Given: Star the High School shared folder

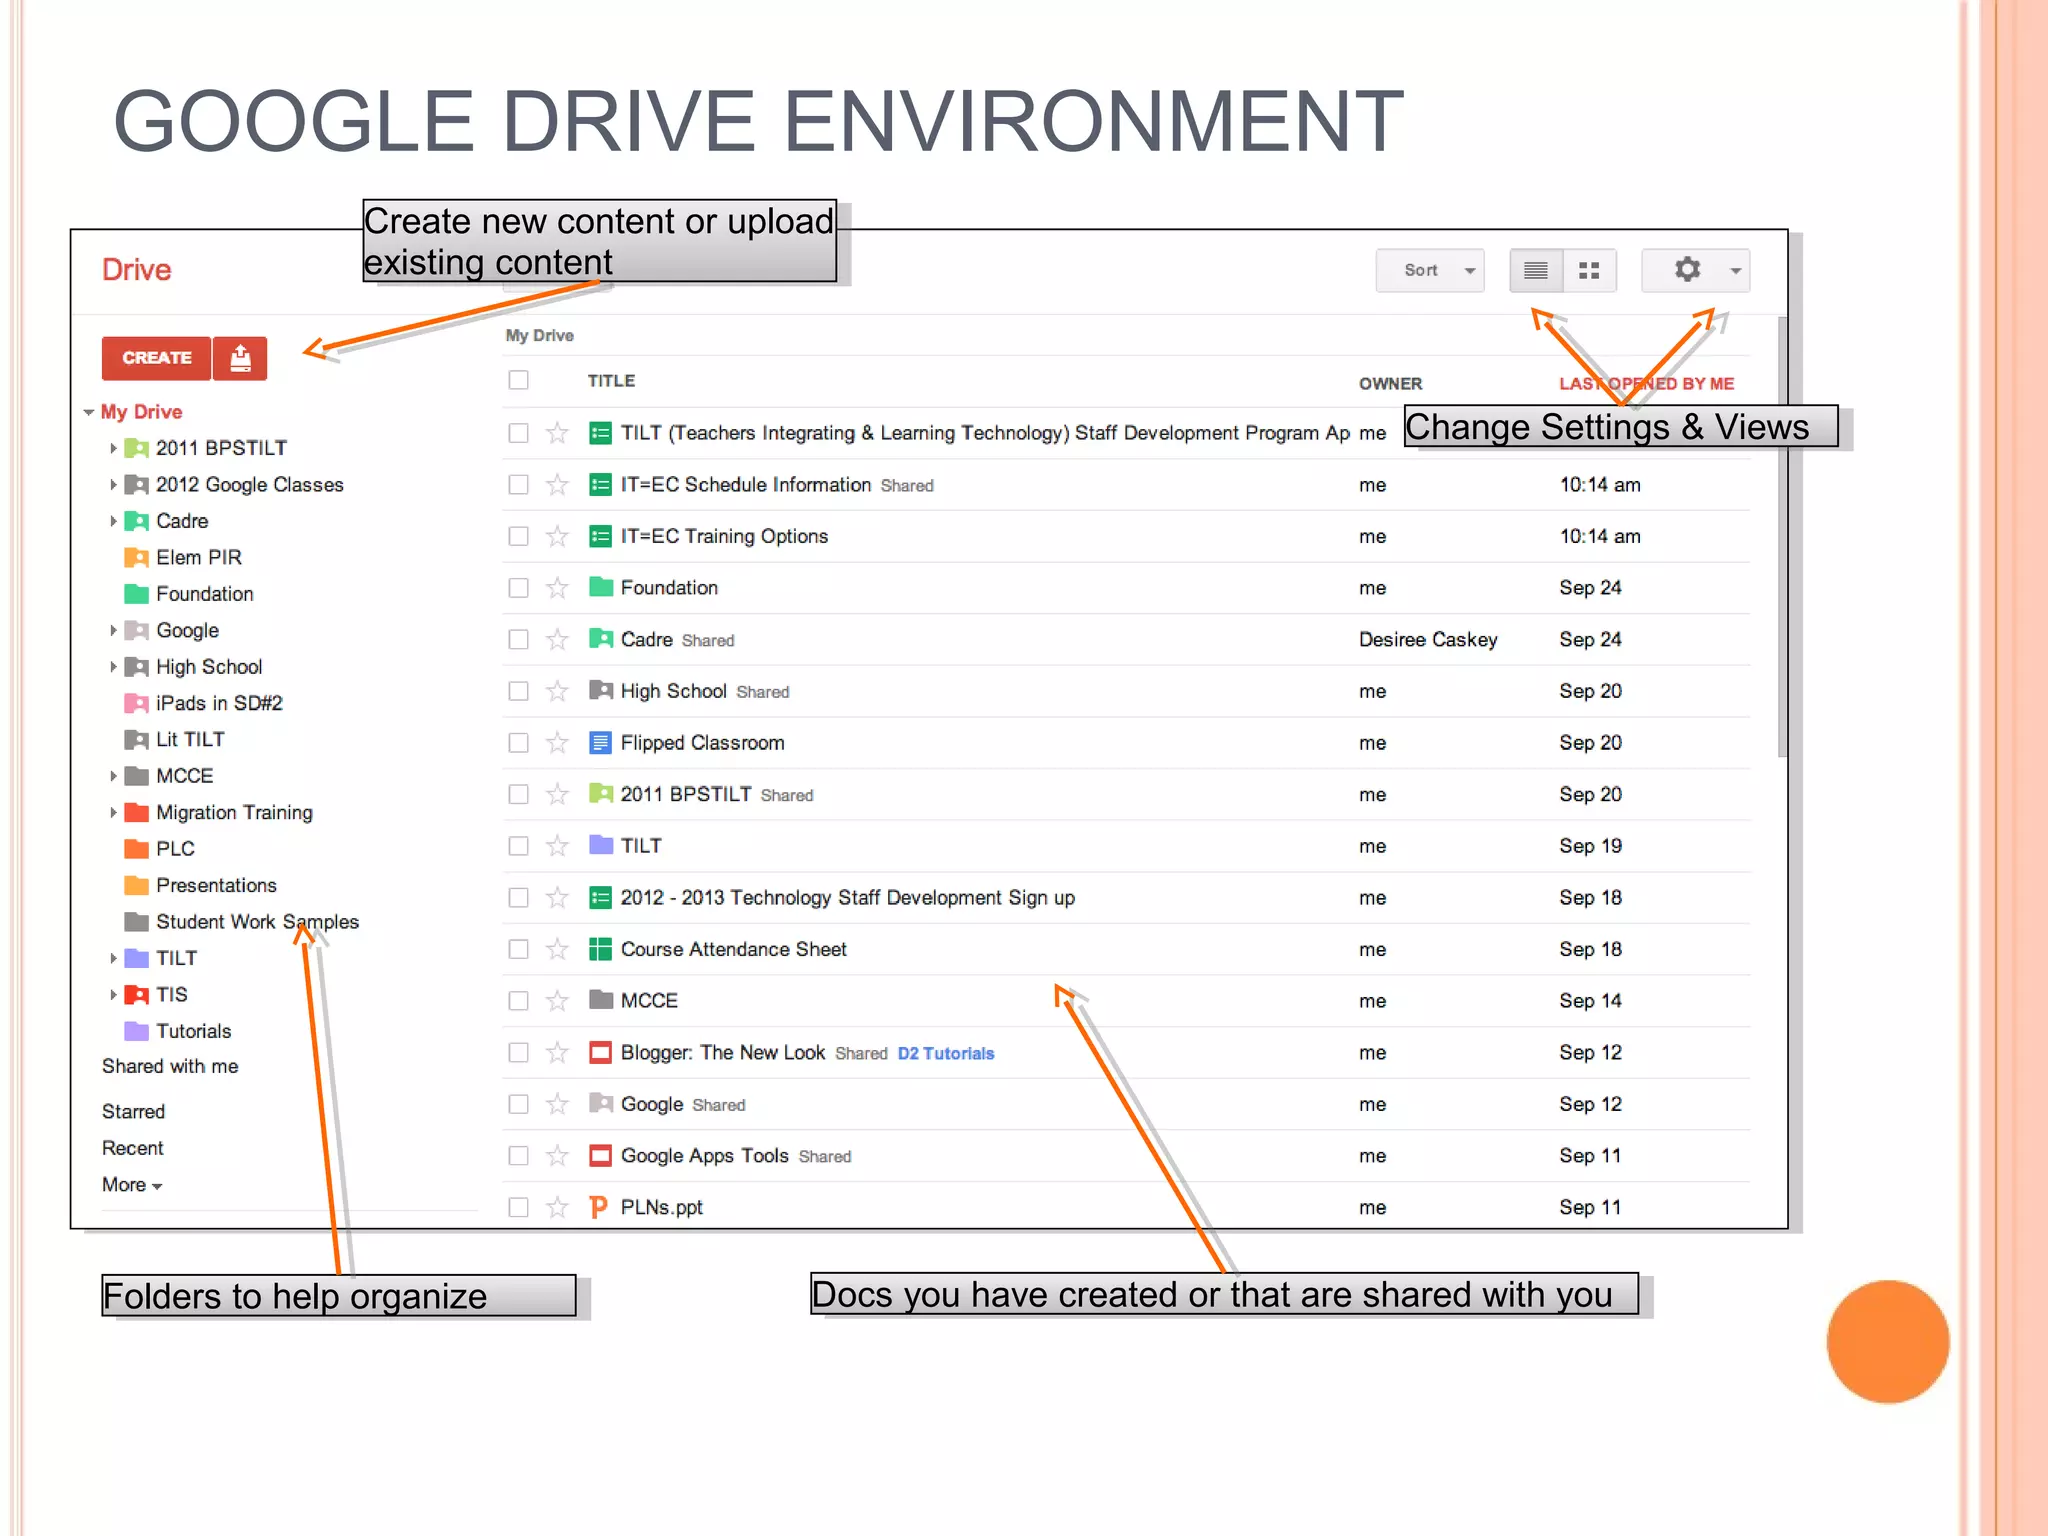Looking at the screenshot, I should click(557, 691).
